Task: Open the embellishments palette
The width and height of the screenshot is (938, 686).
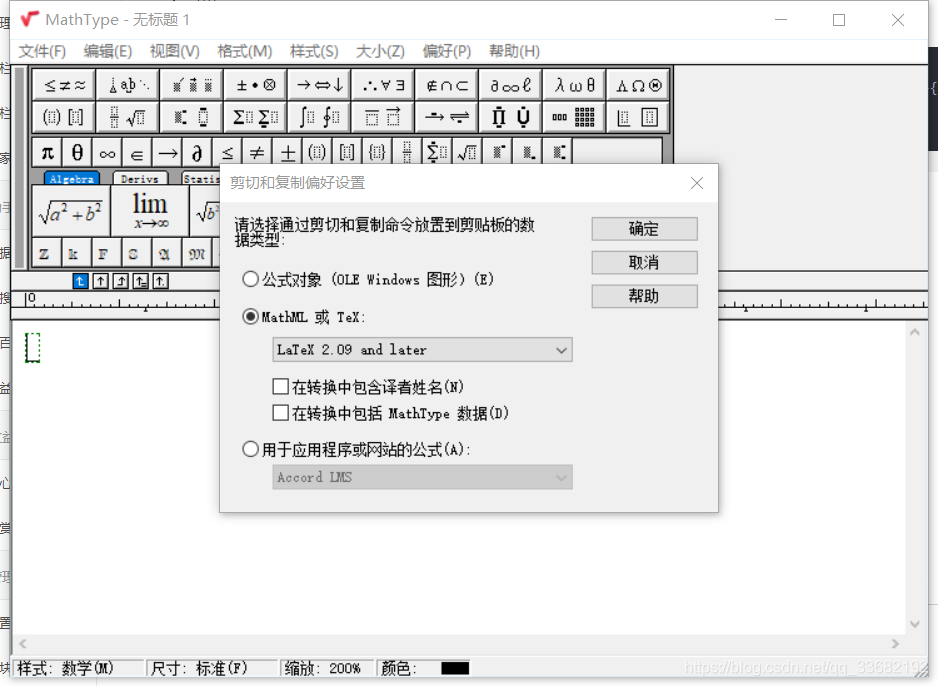Action: [192, 86]
